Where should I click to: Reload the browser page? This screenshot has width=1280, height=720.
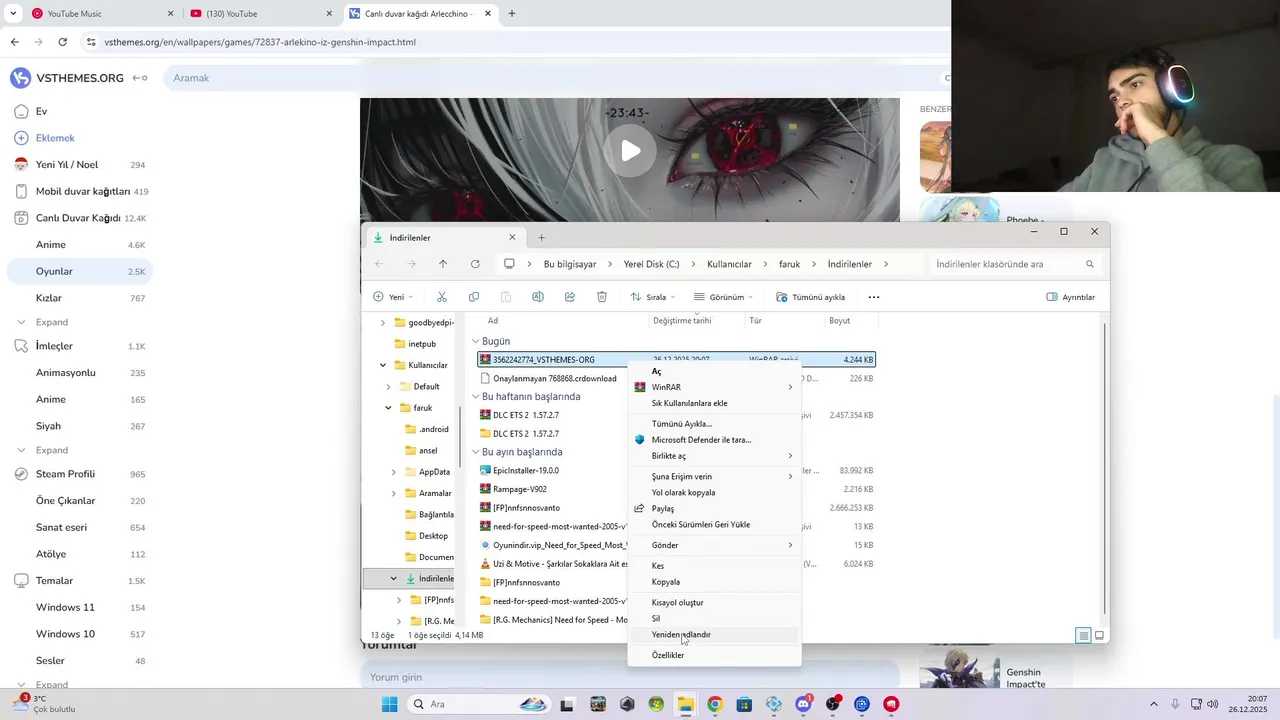click(x=62, y=42)
